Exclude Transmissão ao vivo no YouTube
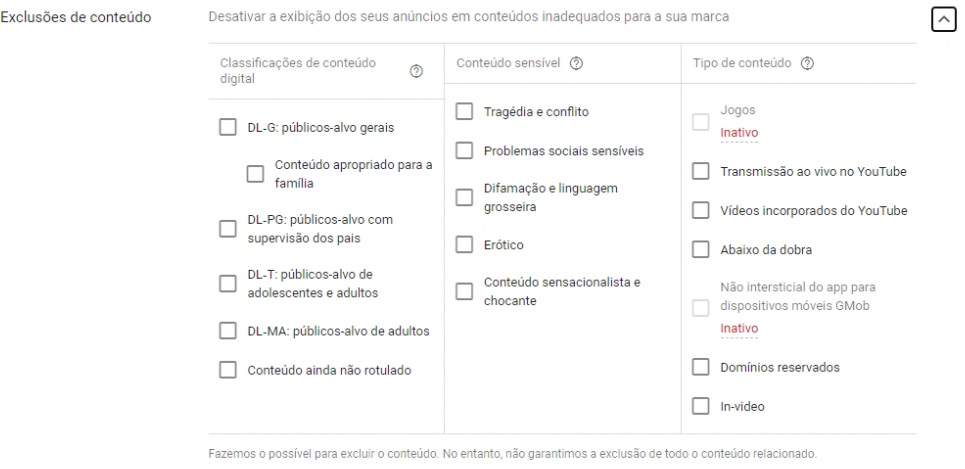The width and height of the screenshot is (965, 469). (x=700, y=172)
